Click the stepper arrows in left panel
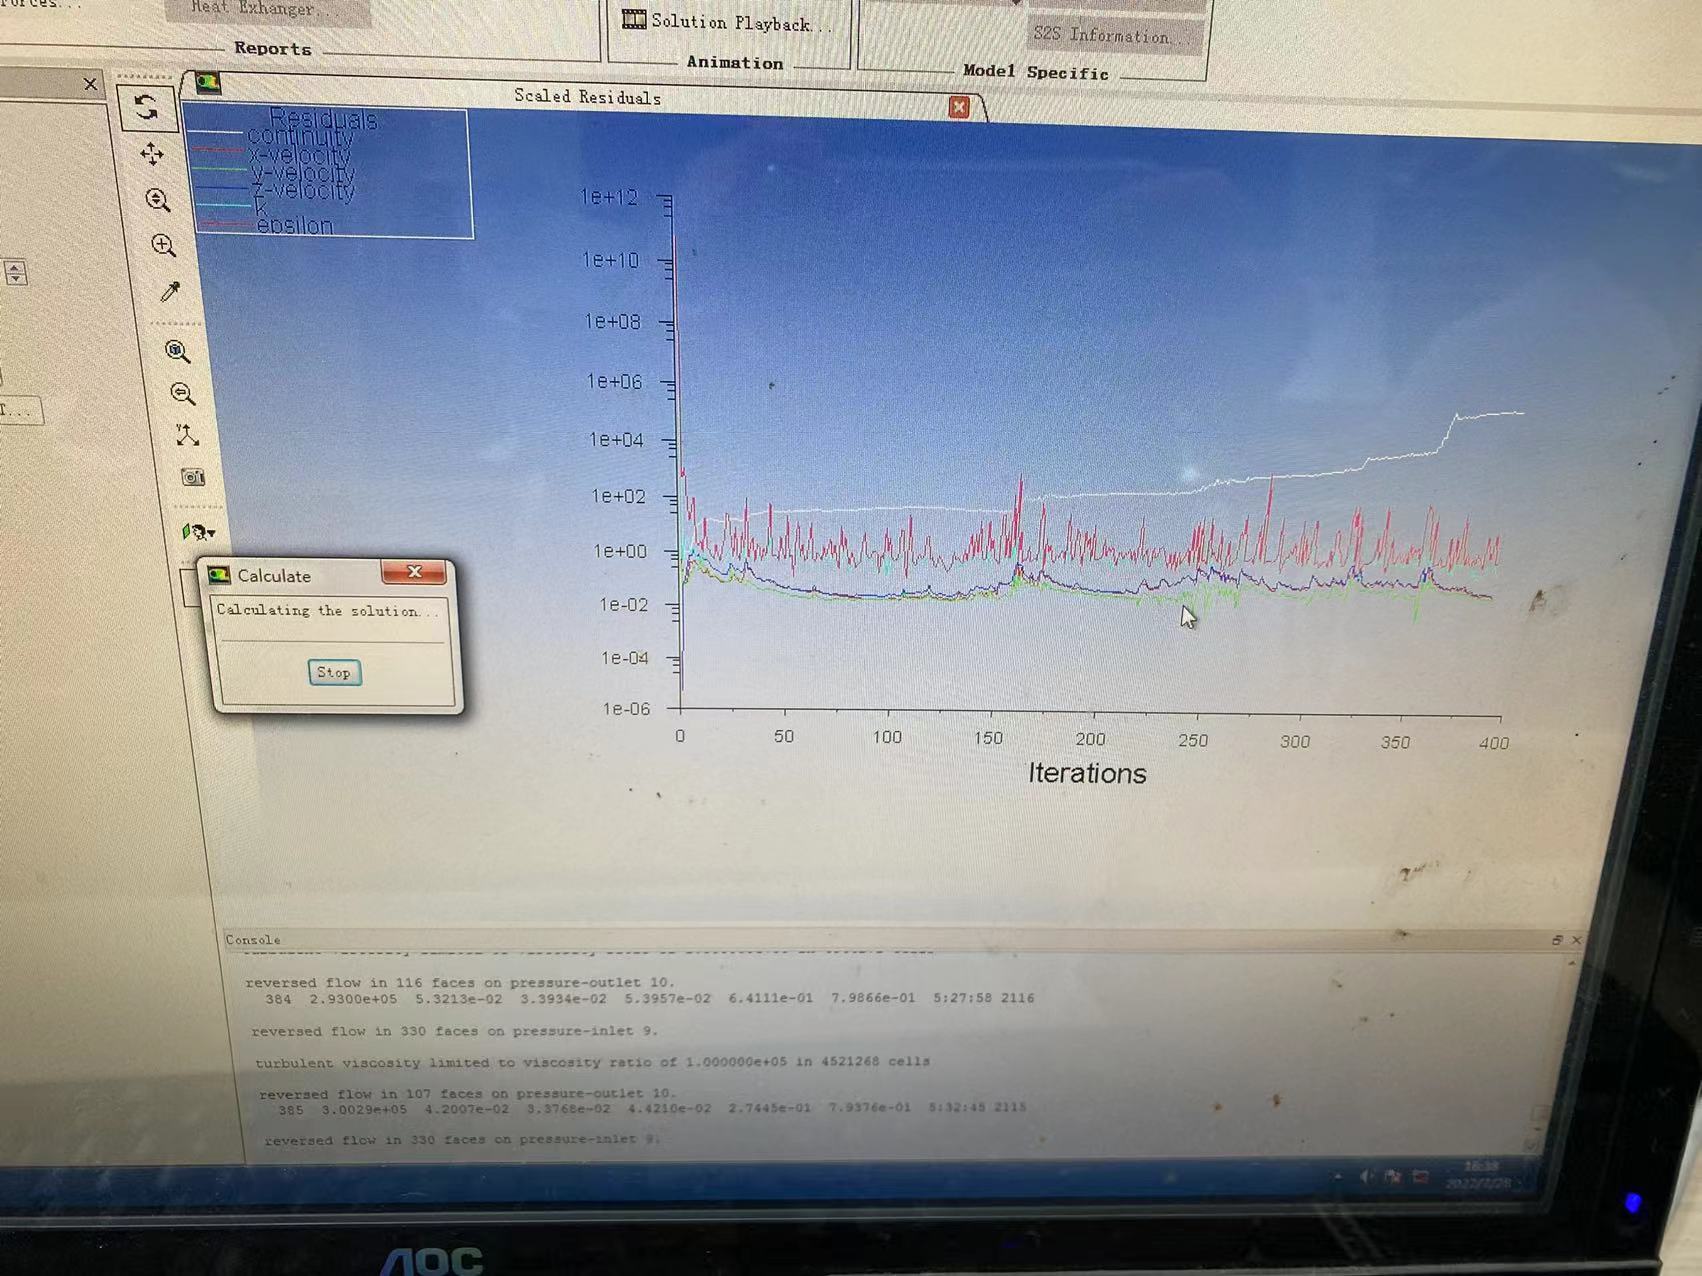Viewport: 1702px width, 1276px height. [x=15, y=272]
